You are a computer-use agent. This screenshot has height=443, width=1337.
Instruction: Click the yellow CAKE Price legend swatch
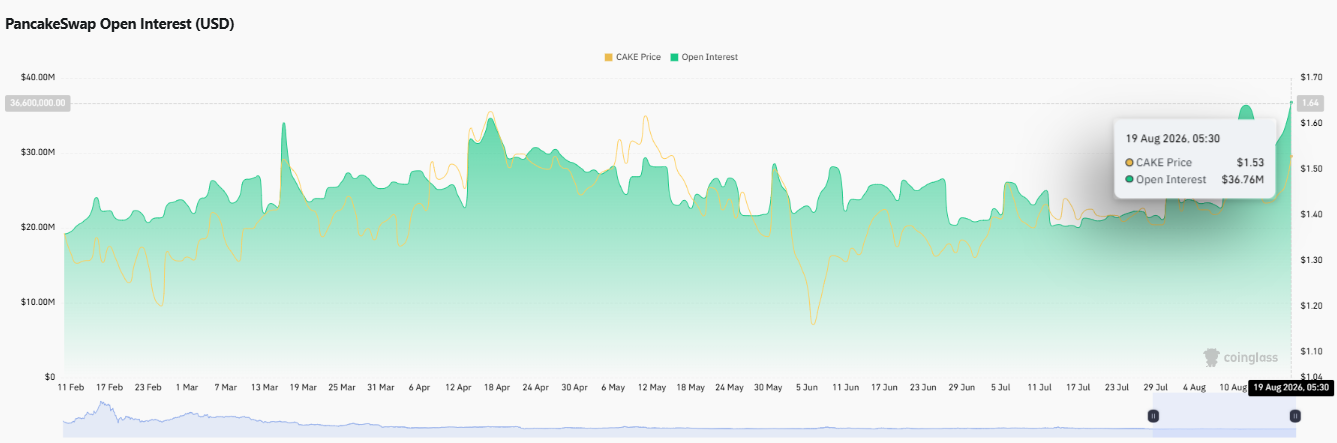(x=608, y=57)
